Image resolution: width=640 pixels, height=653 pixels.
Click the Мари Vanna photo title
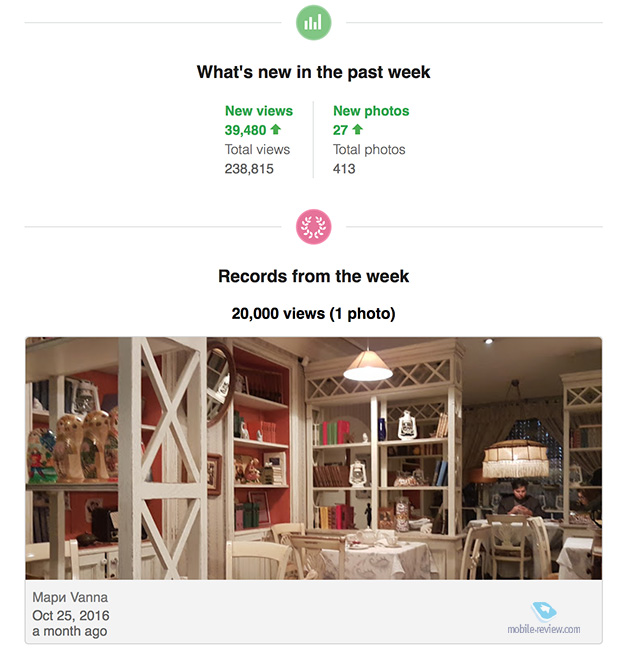70,597
